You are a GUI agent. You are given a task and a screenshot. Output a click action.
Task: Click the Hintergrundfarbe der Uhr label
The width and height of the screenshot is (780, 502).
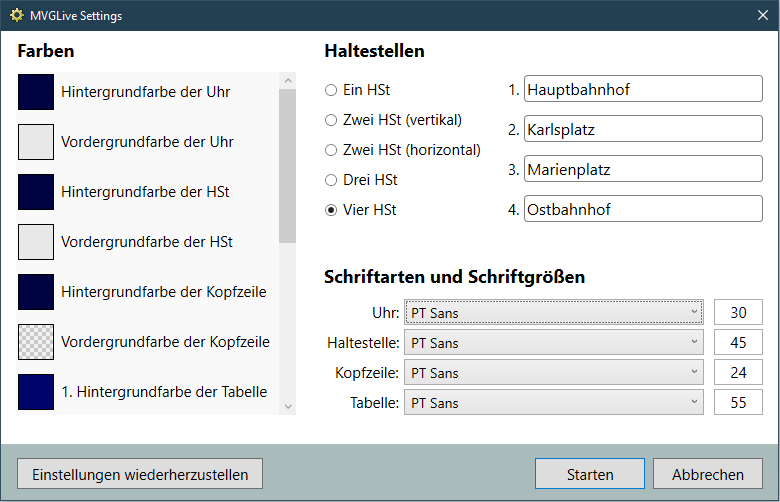pyautogui.click(x=145, y=92)
